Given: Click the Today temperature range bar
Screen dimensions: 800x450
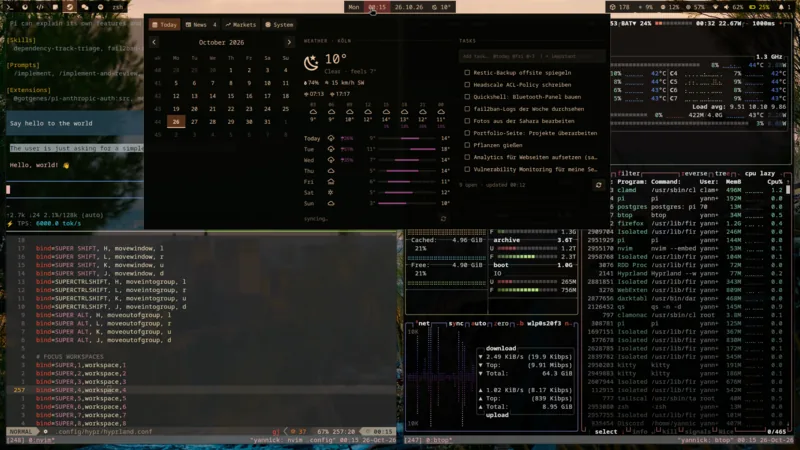Looking at the screenshot, I should click(x=407, y=138).
